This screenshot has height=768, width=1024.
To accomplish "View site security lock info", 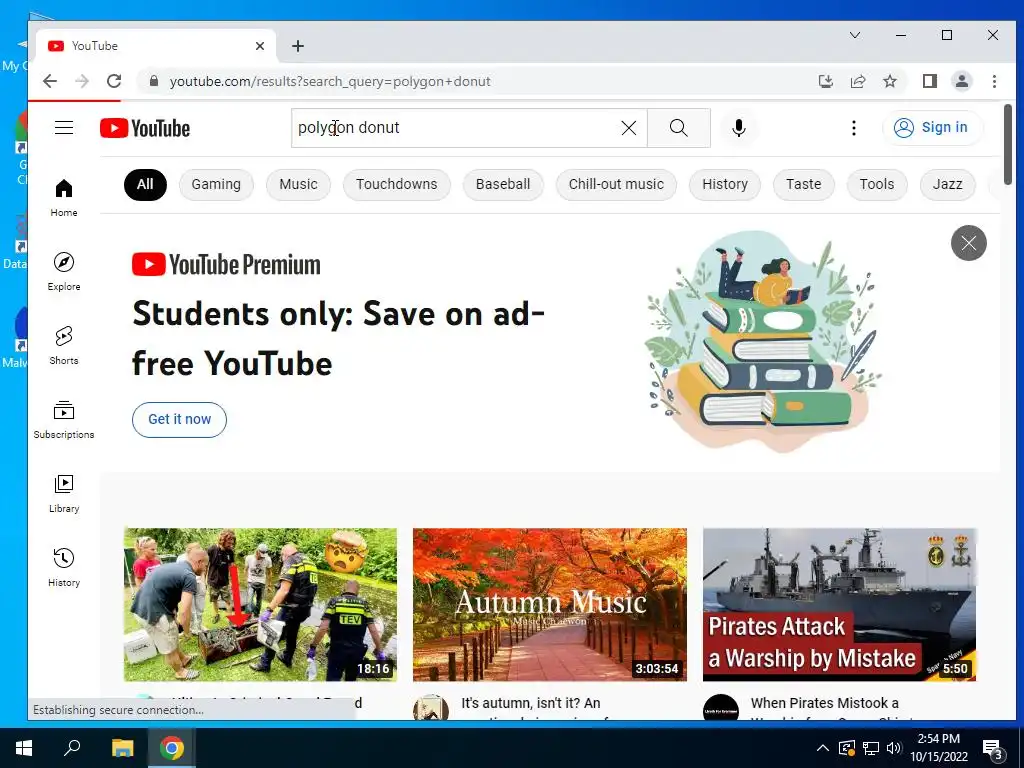I will point(153,81).
